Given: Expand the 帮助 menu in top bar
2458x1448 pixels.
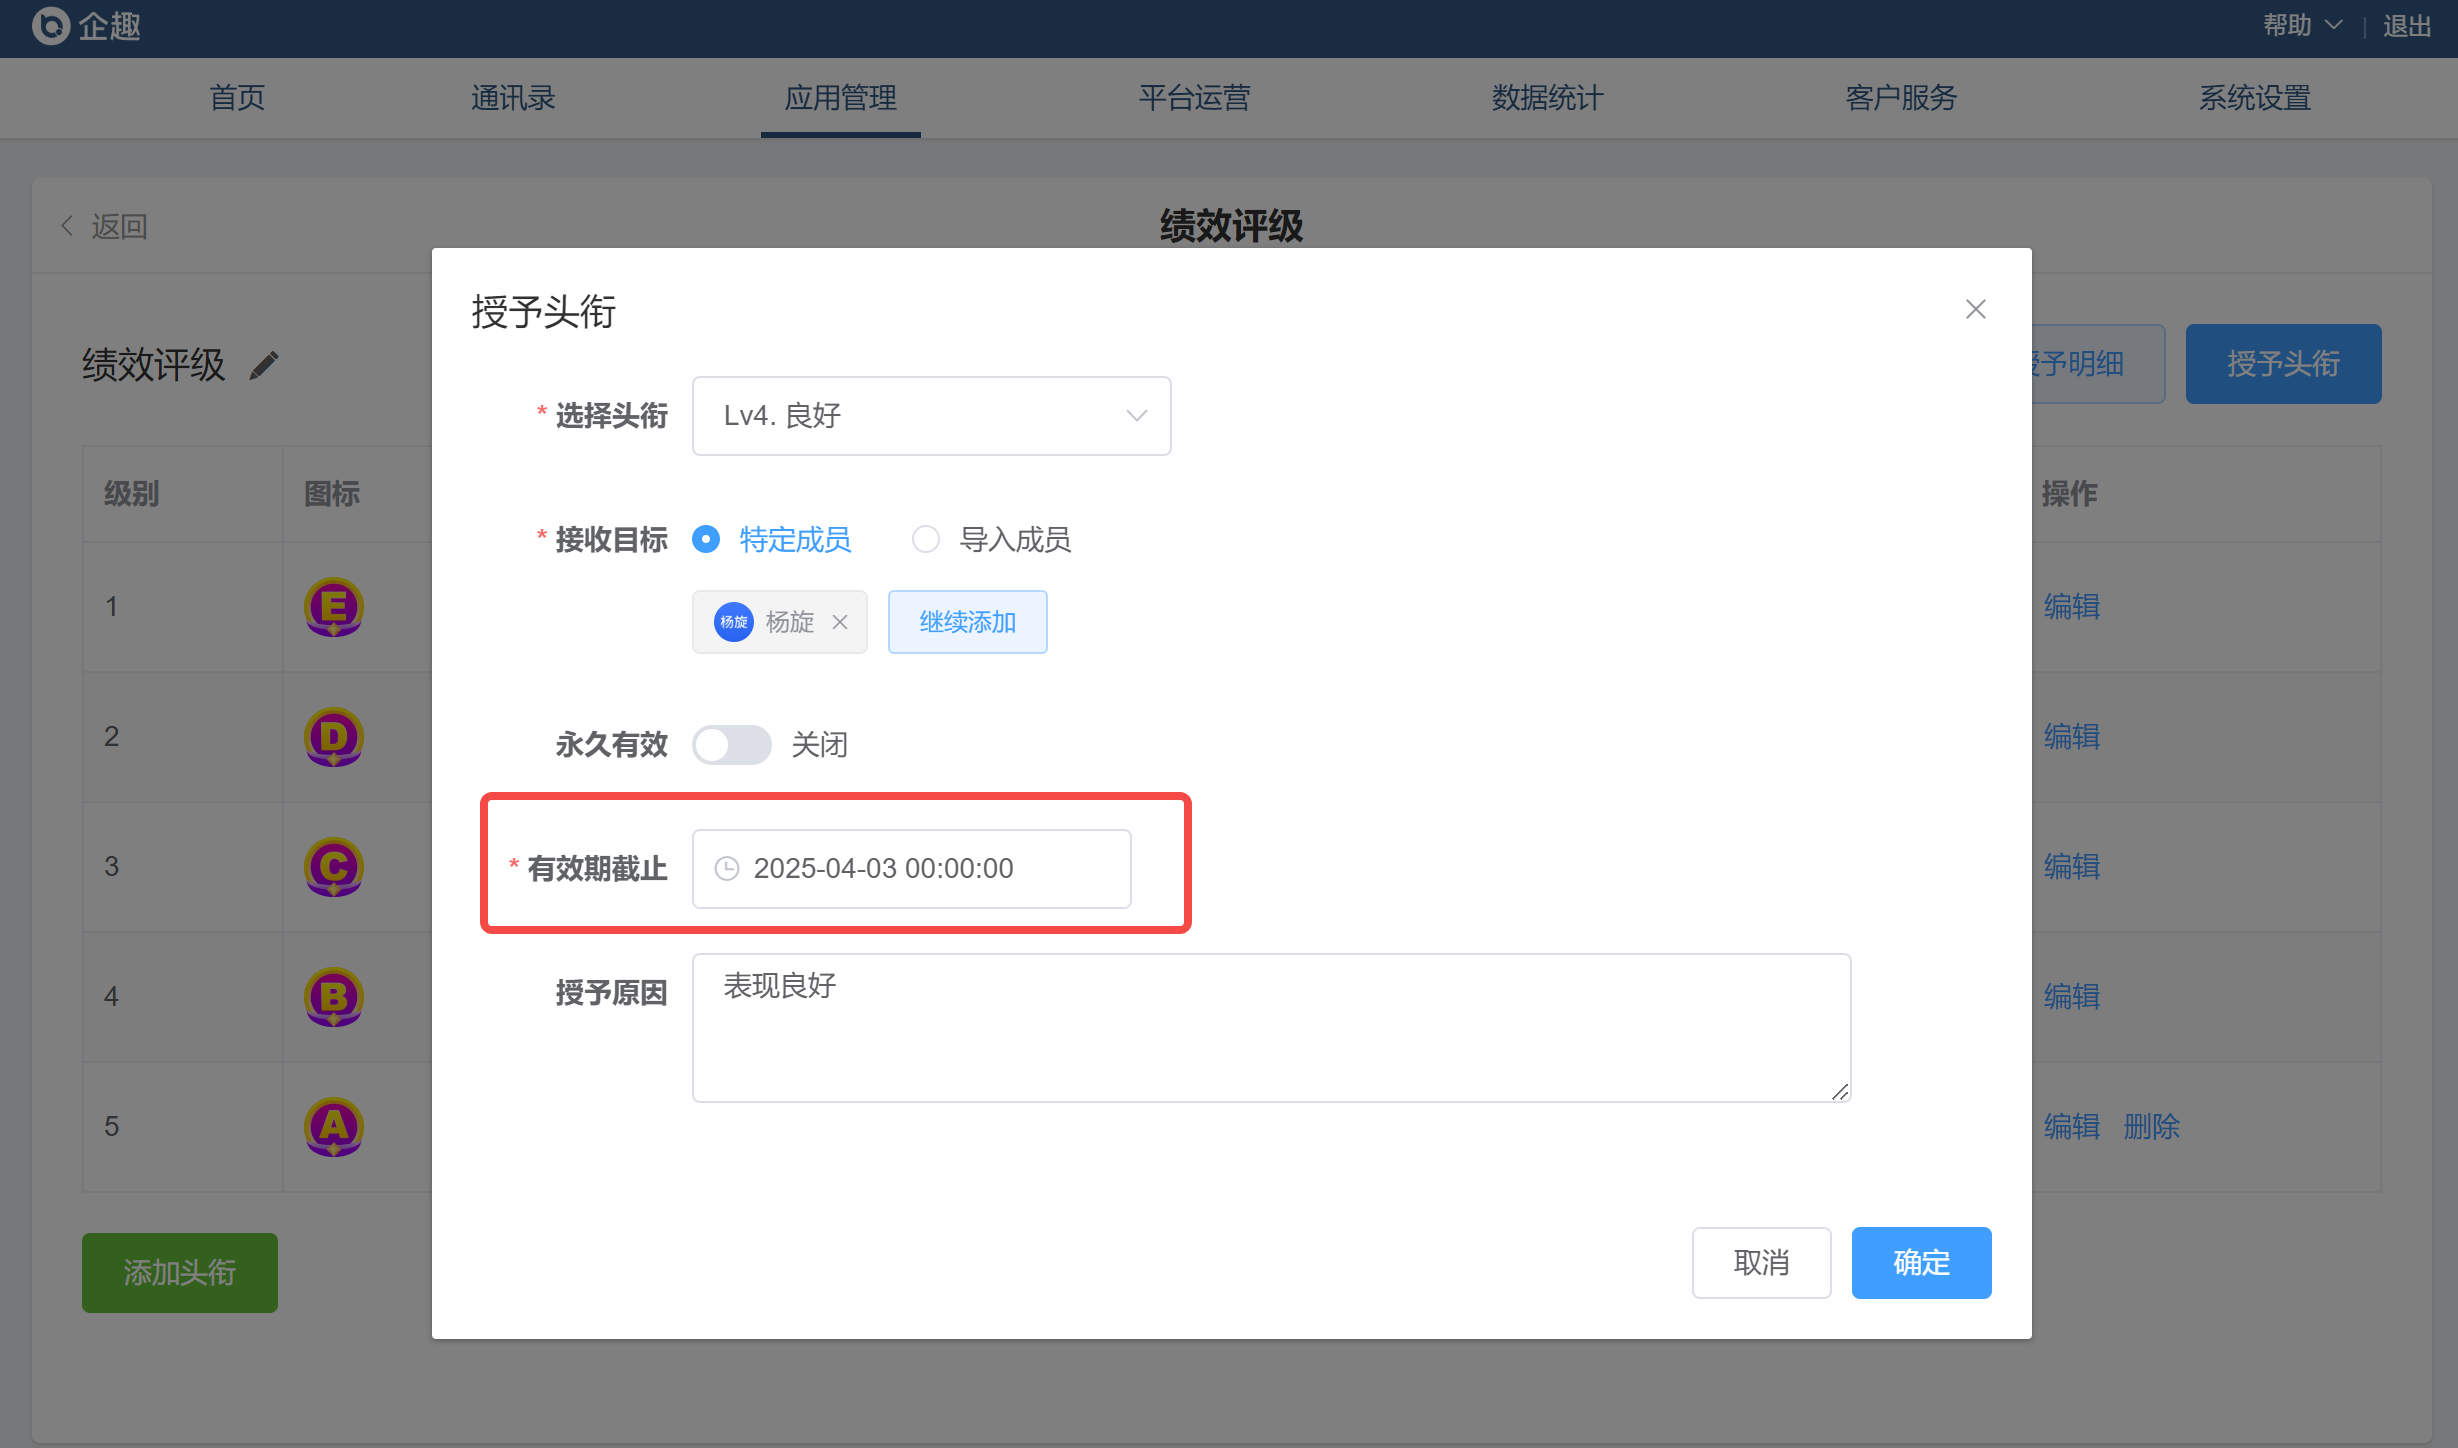Looking at the screenshot, I should 2300,26.
